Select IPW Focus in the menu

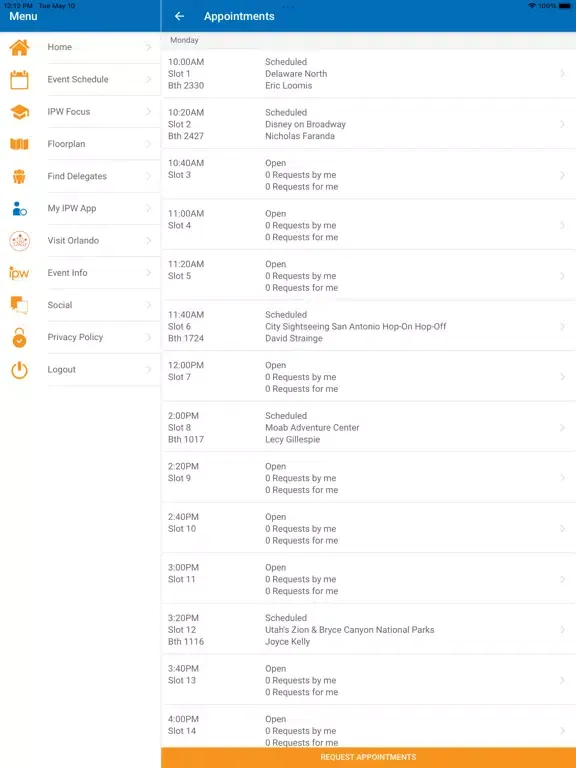click(x=80, y=112)
